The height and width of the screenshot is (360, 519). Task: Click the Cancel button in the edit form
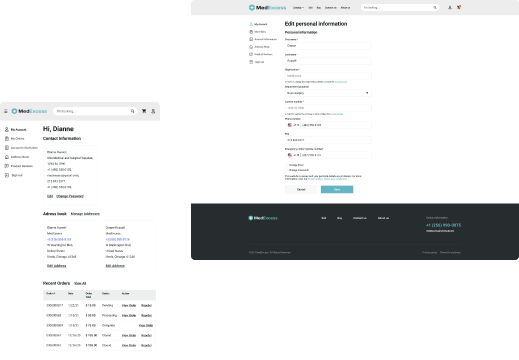301,189
